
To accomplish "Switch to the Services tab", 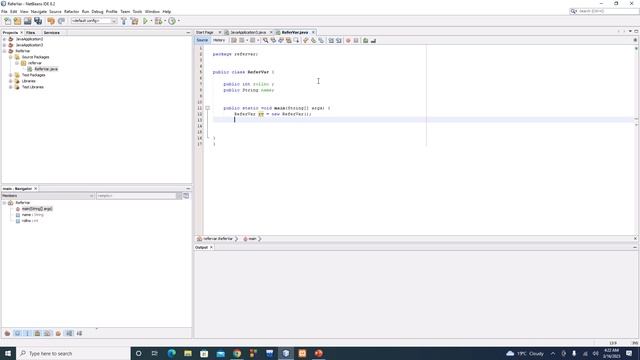I will click(51, 33).
